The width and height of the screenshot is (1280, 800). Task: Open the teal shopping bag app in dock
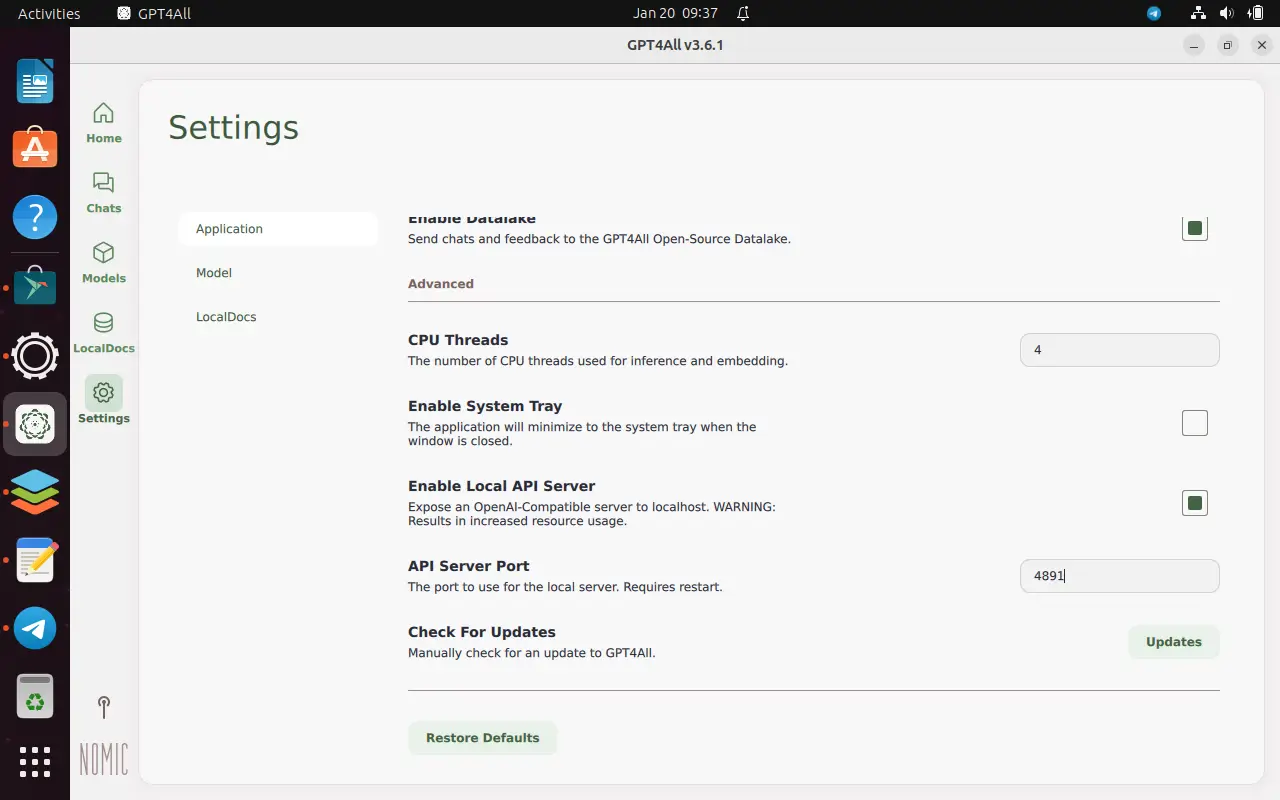pyautogui.click(x=35, y=287)
